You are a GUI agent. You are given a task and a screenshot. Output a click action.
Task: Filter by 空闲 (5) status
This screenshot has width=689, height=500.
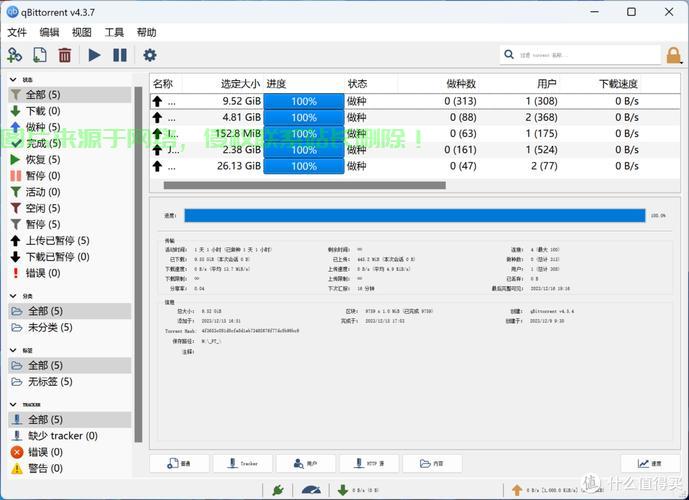pos(69,208)
